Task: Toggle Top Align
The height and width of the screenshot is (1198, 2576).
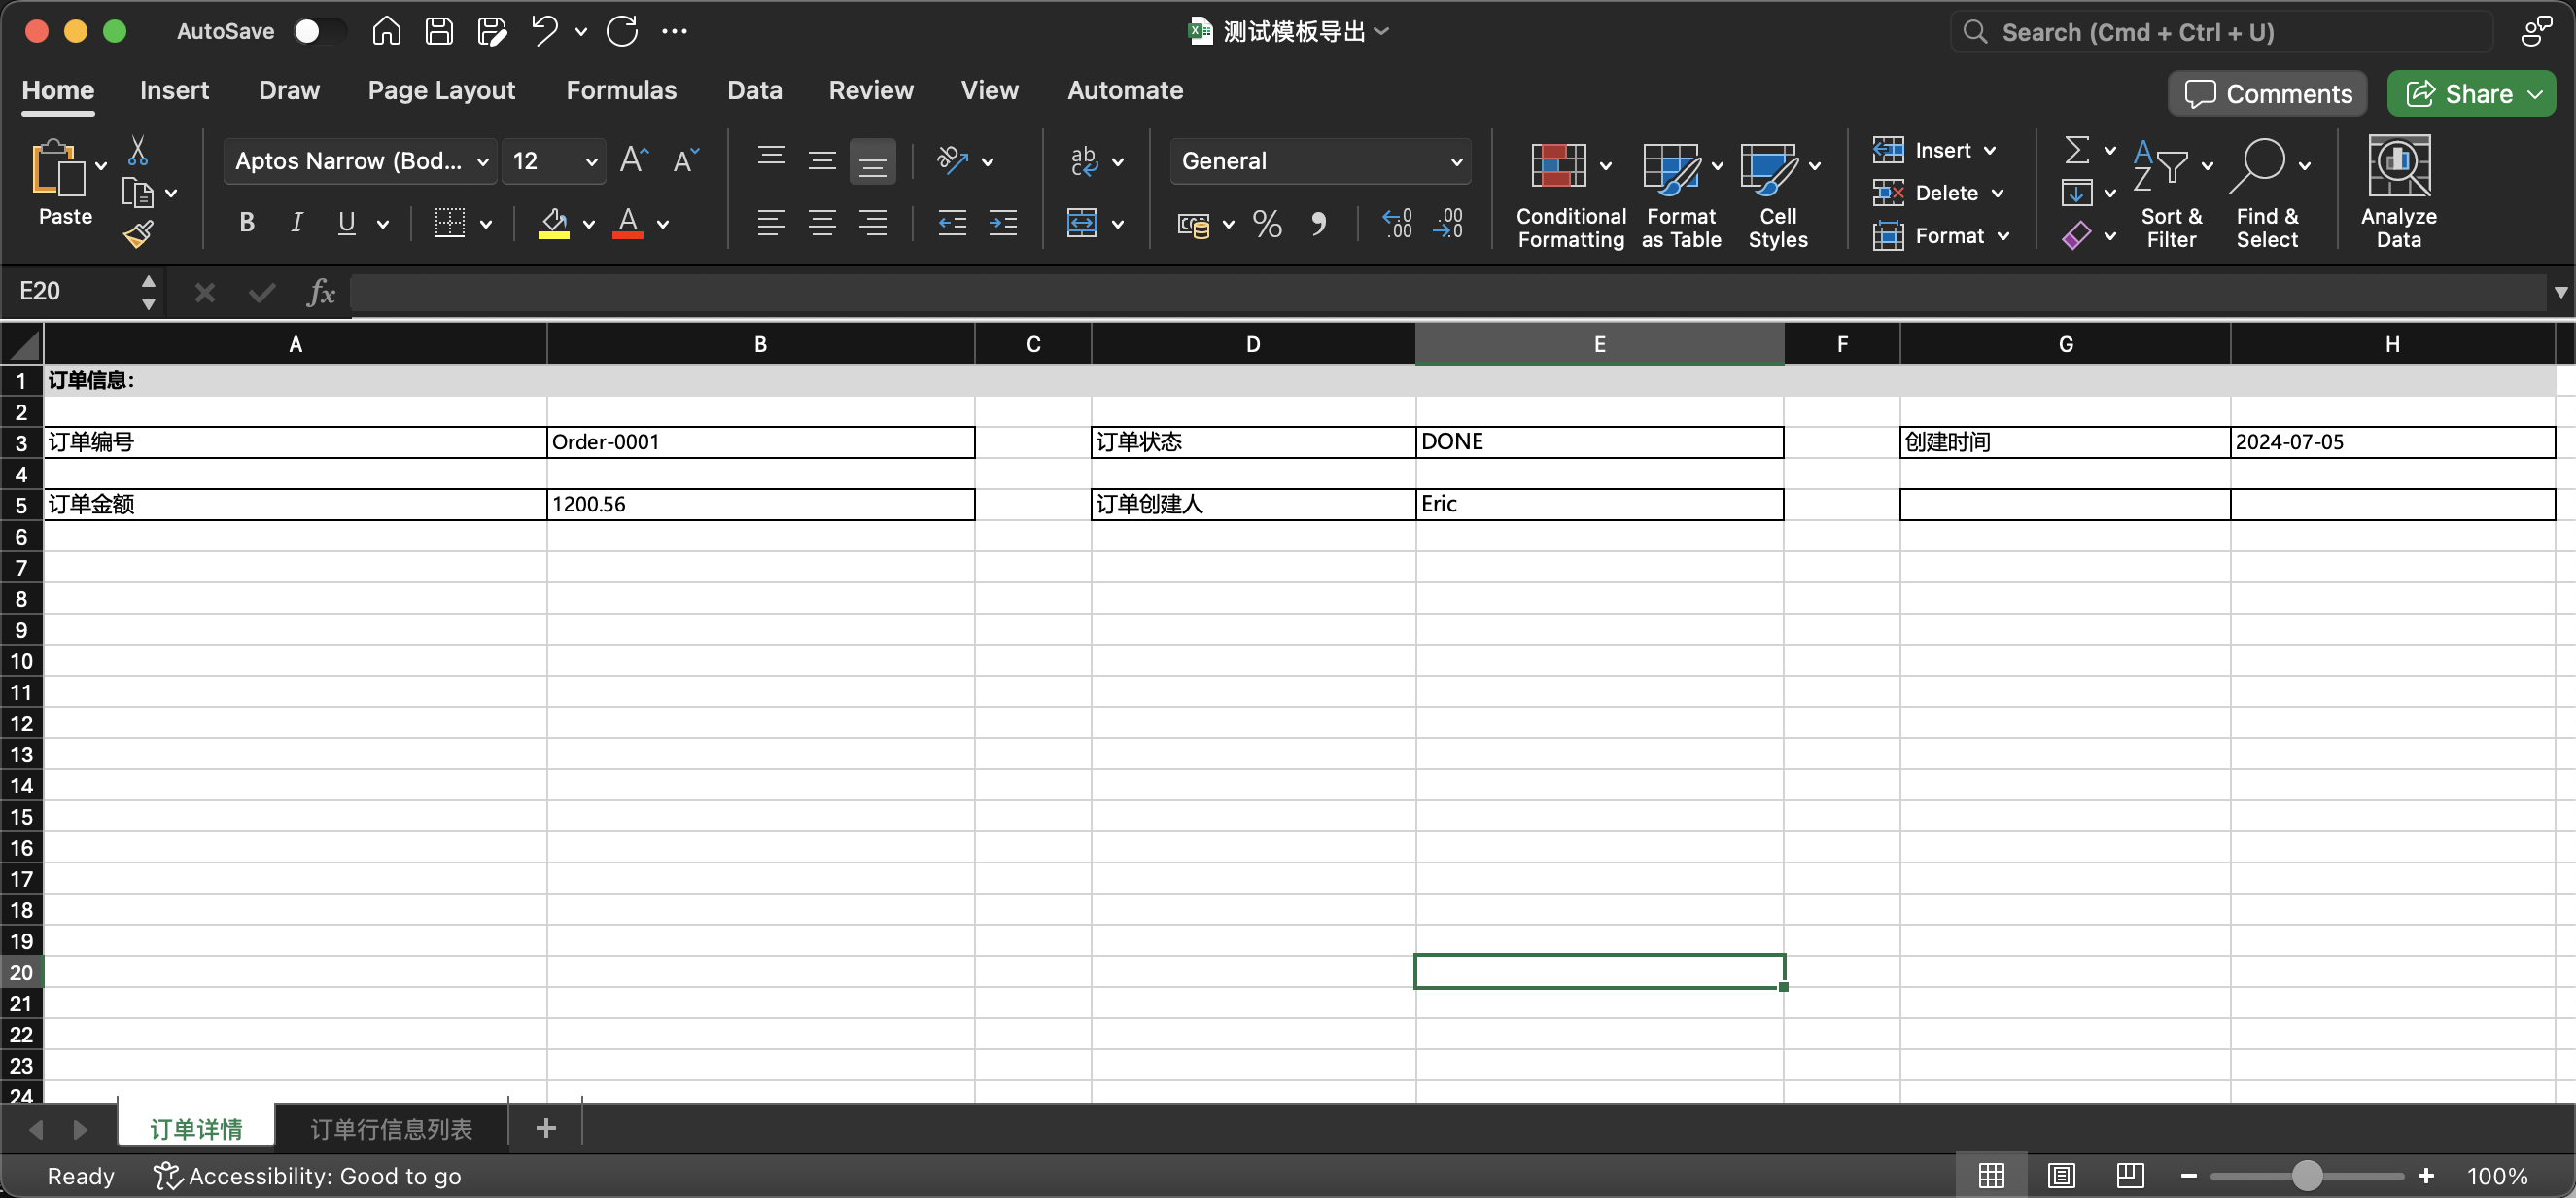Action: [x=771, y=158]
